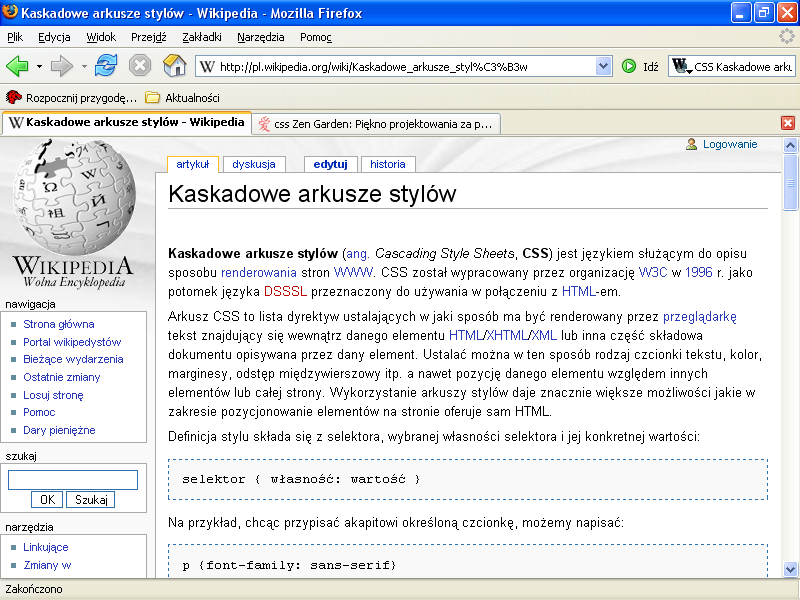The image size is (800, 600).
Task: Click the Szukaj search button
Action: [91, 499]
